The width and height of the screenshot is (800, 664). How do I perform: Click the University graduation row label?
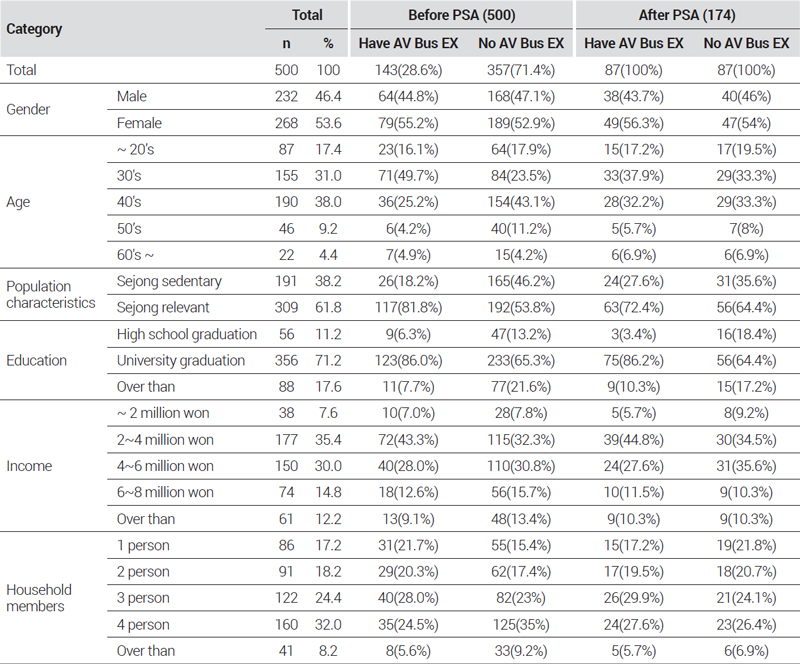point(180,361)
